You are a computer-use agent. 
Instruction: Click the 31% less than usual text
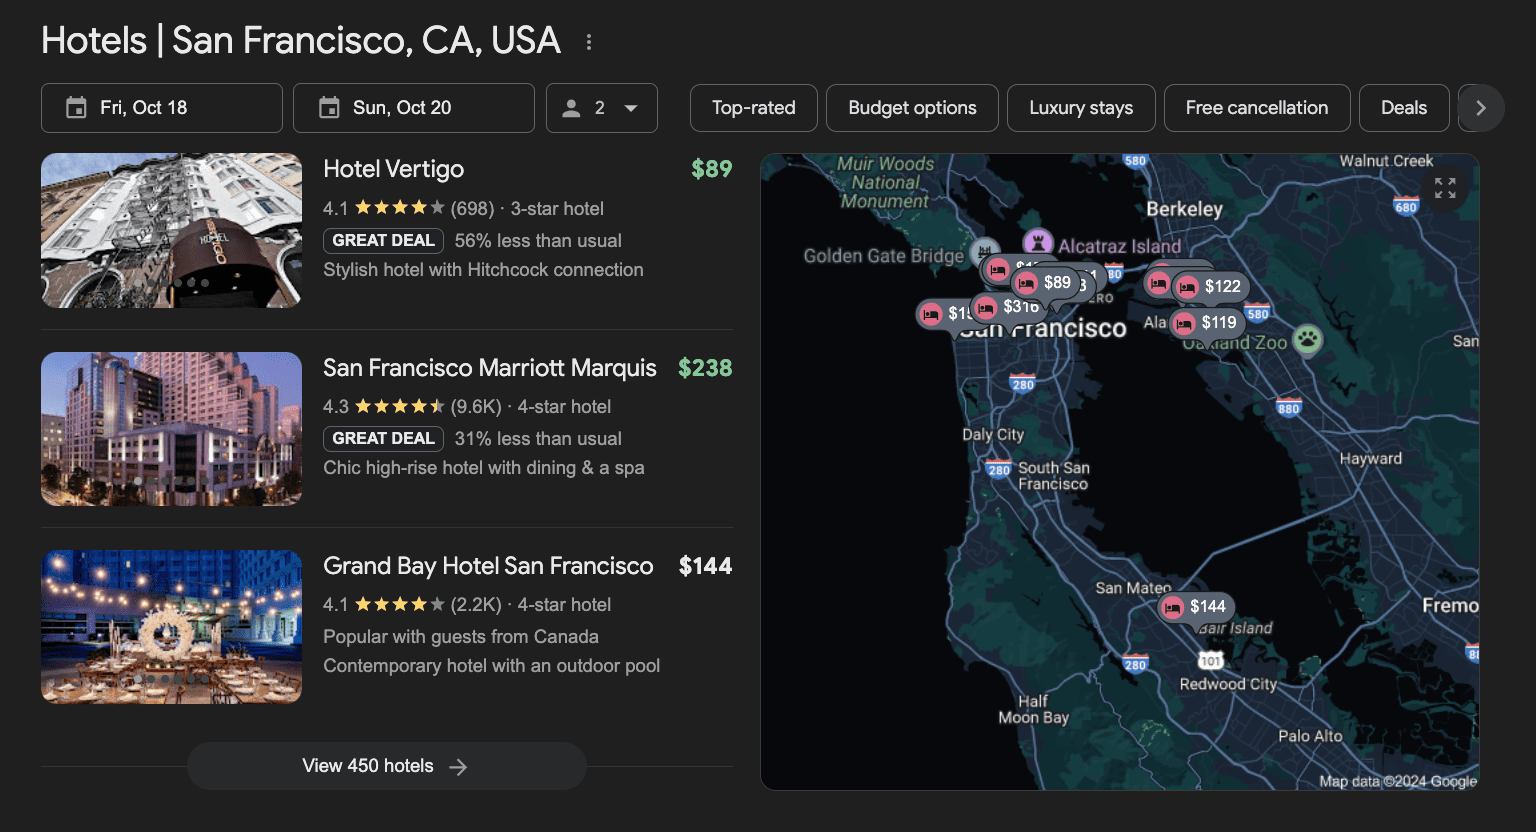pos(538,439)
